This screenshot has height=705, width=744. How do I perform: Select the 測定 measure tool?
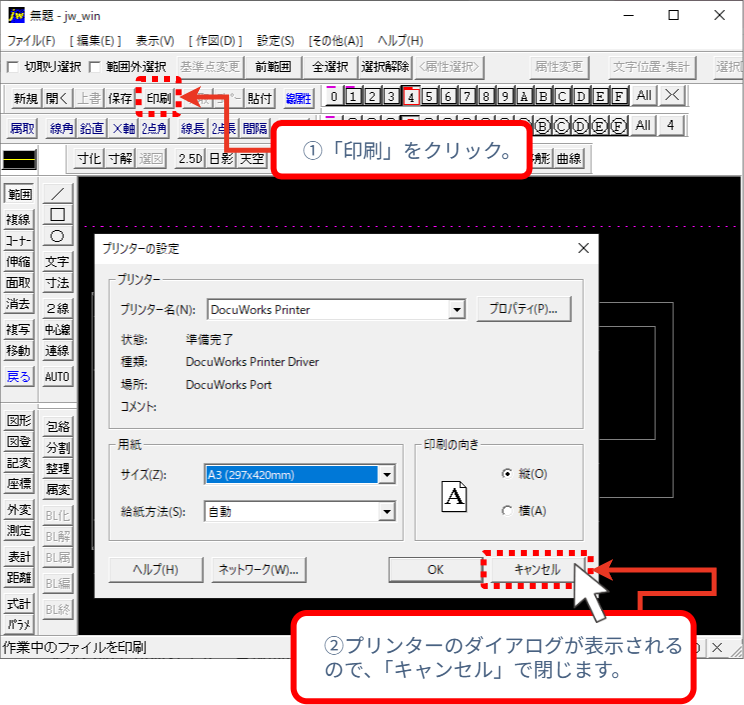point(19,530)
